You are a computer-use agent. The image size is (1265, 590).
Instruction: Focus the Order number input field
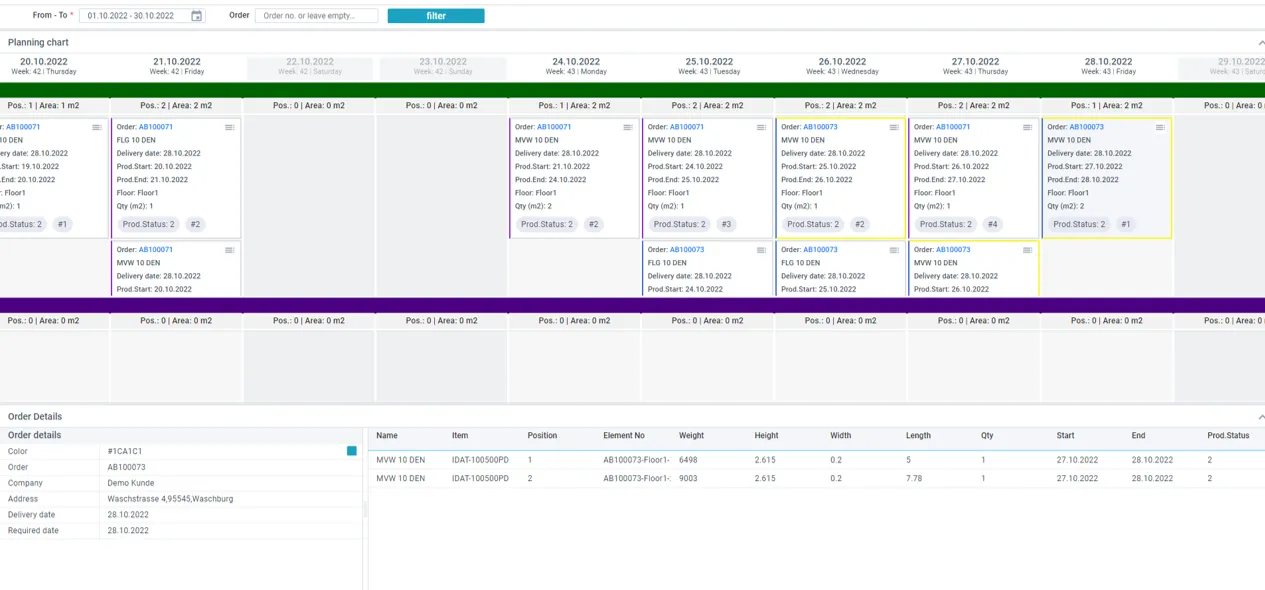coord(317,16)
